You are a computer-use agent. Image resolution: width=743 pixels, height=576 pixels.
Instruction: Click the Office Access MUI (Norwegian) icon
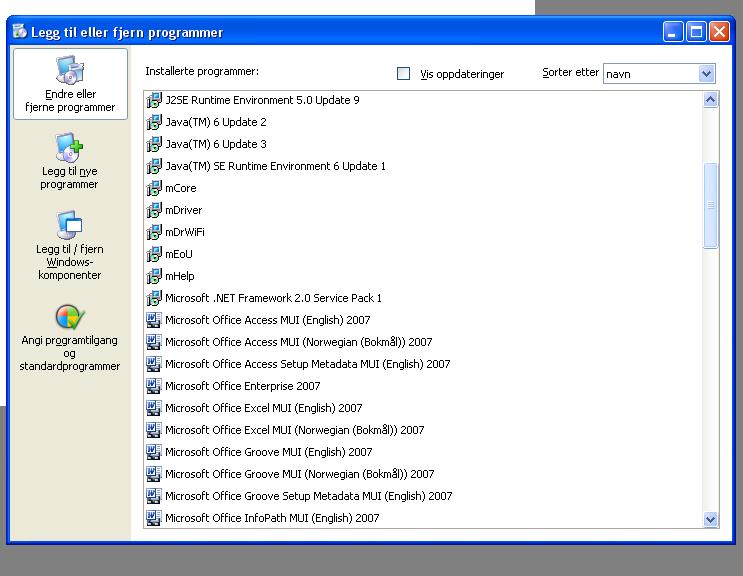pyautogui.click(x=154, y=342)
